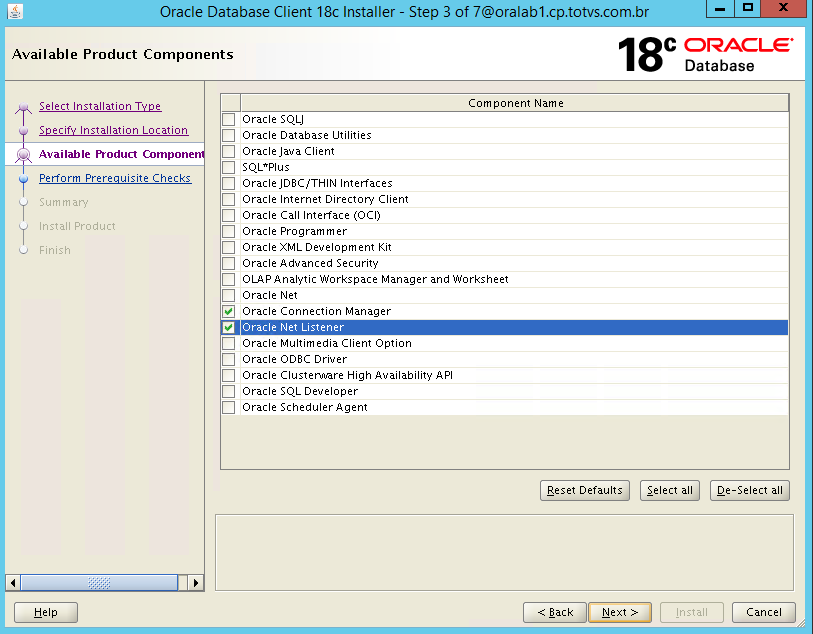This screenshot has width=813, height=634.
Task: Click the empty description text area
Action: [504, 553]
